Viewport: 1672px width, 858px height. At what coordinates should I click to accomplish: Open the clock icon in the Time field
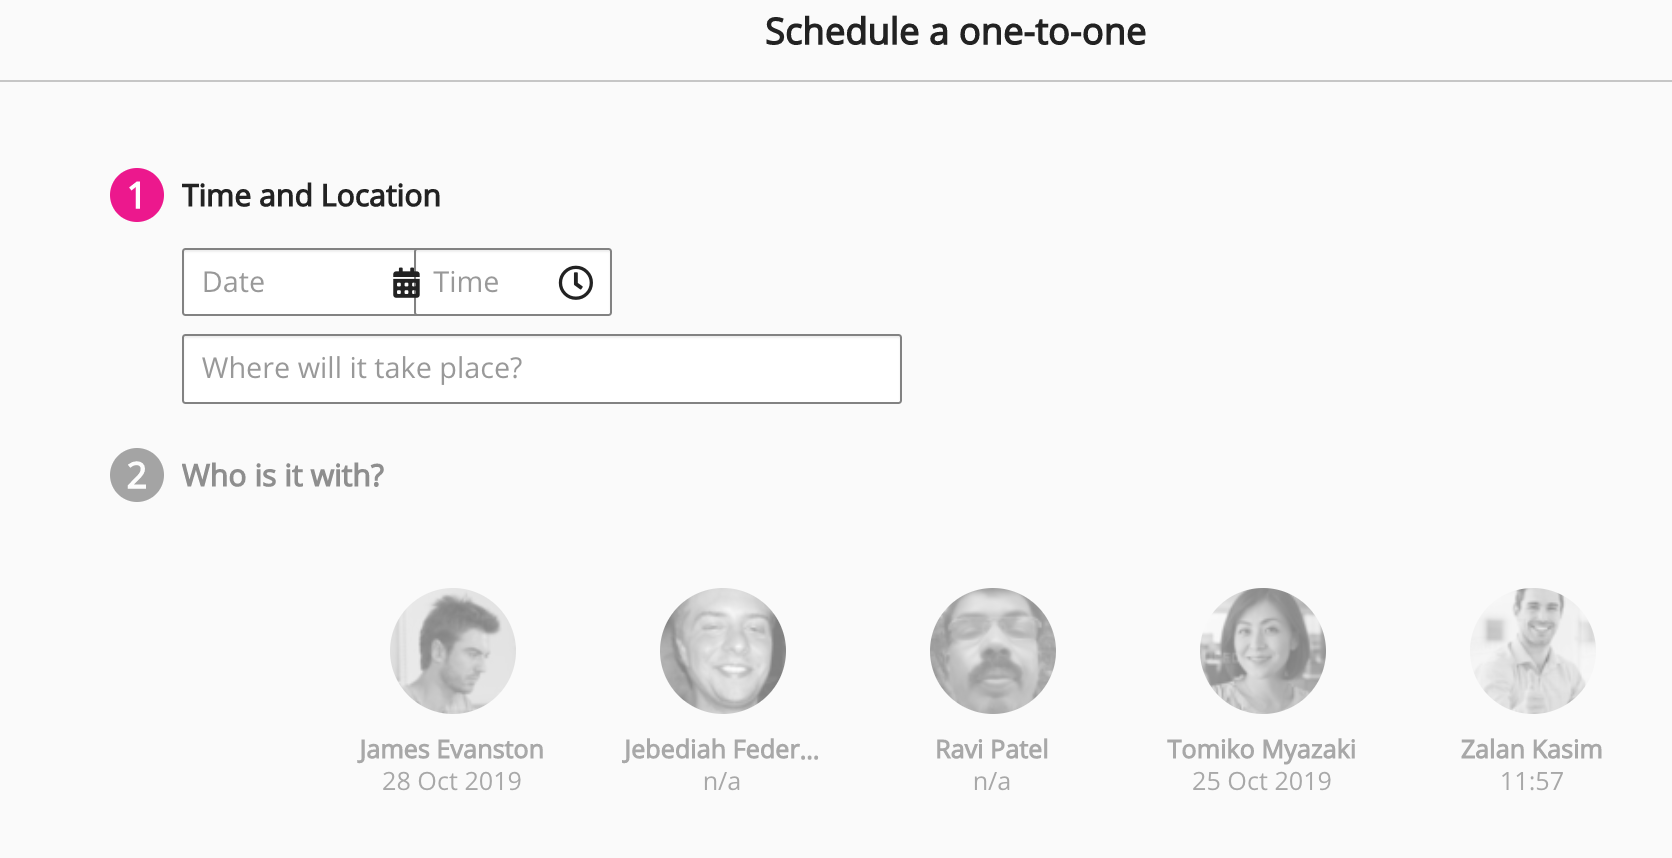coord(575,282)
